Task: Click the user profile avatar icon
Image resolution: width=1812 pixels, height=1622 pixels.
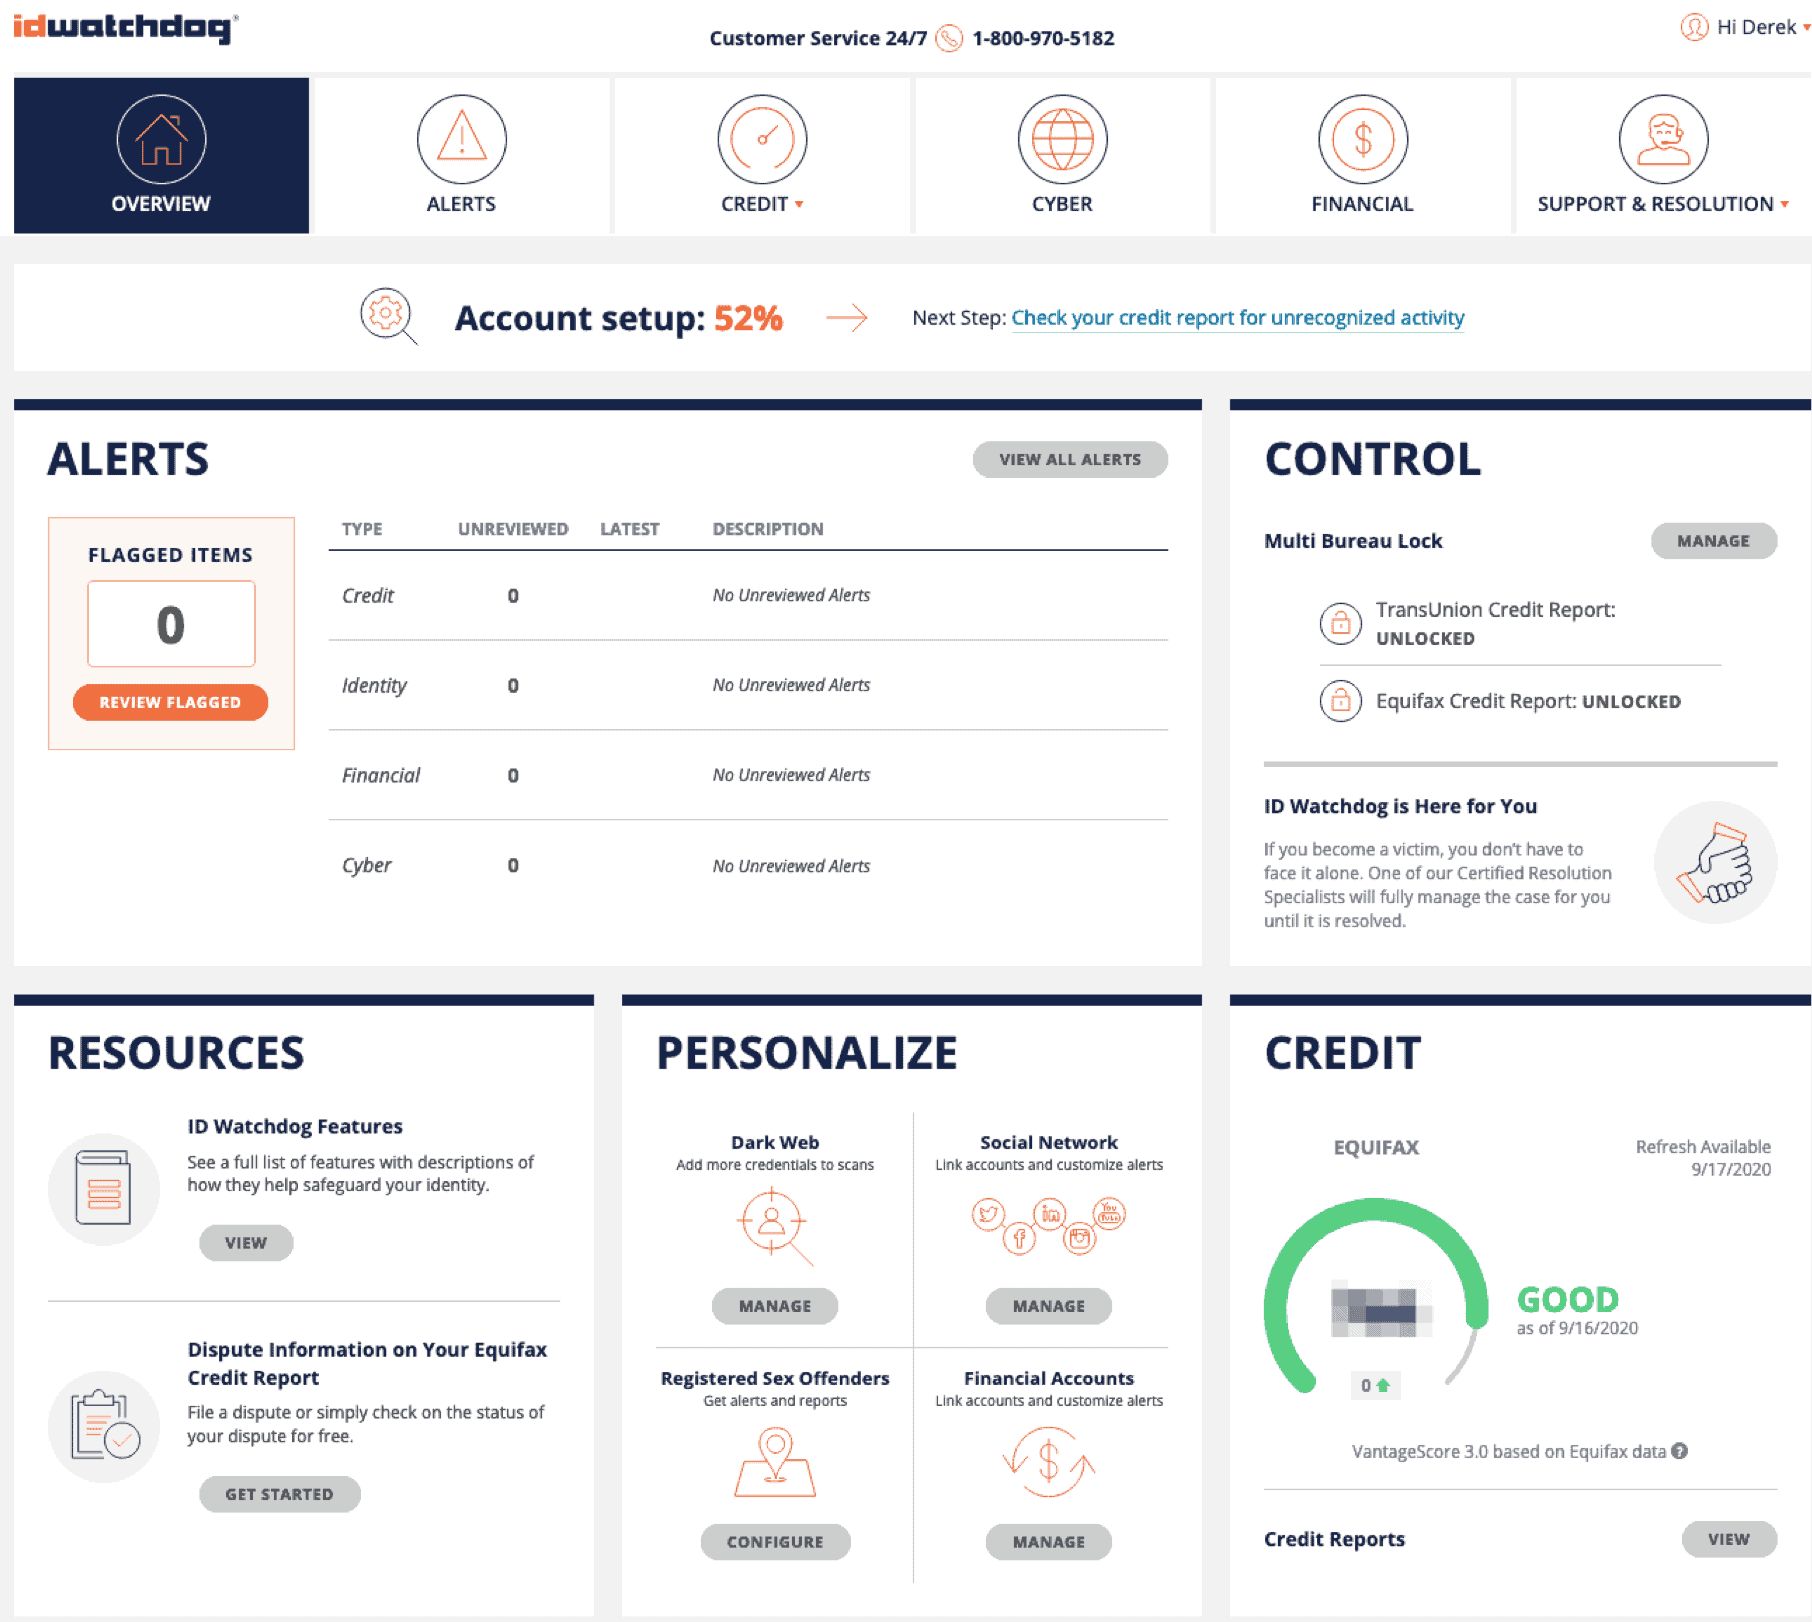Action: tap(1694, 27)
